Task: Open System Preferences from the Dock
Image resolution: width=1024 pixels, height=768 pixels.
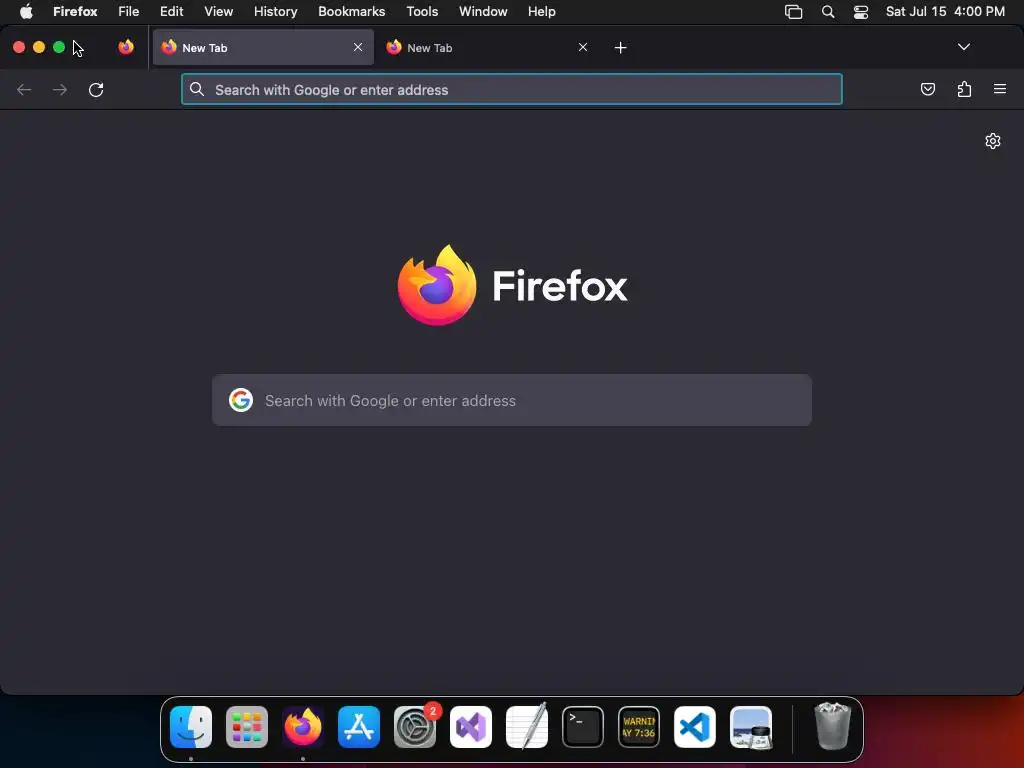Action: [415, 727]
